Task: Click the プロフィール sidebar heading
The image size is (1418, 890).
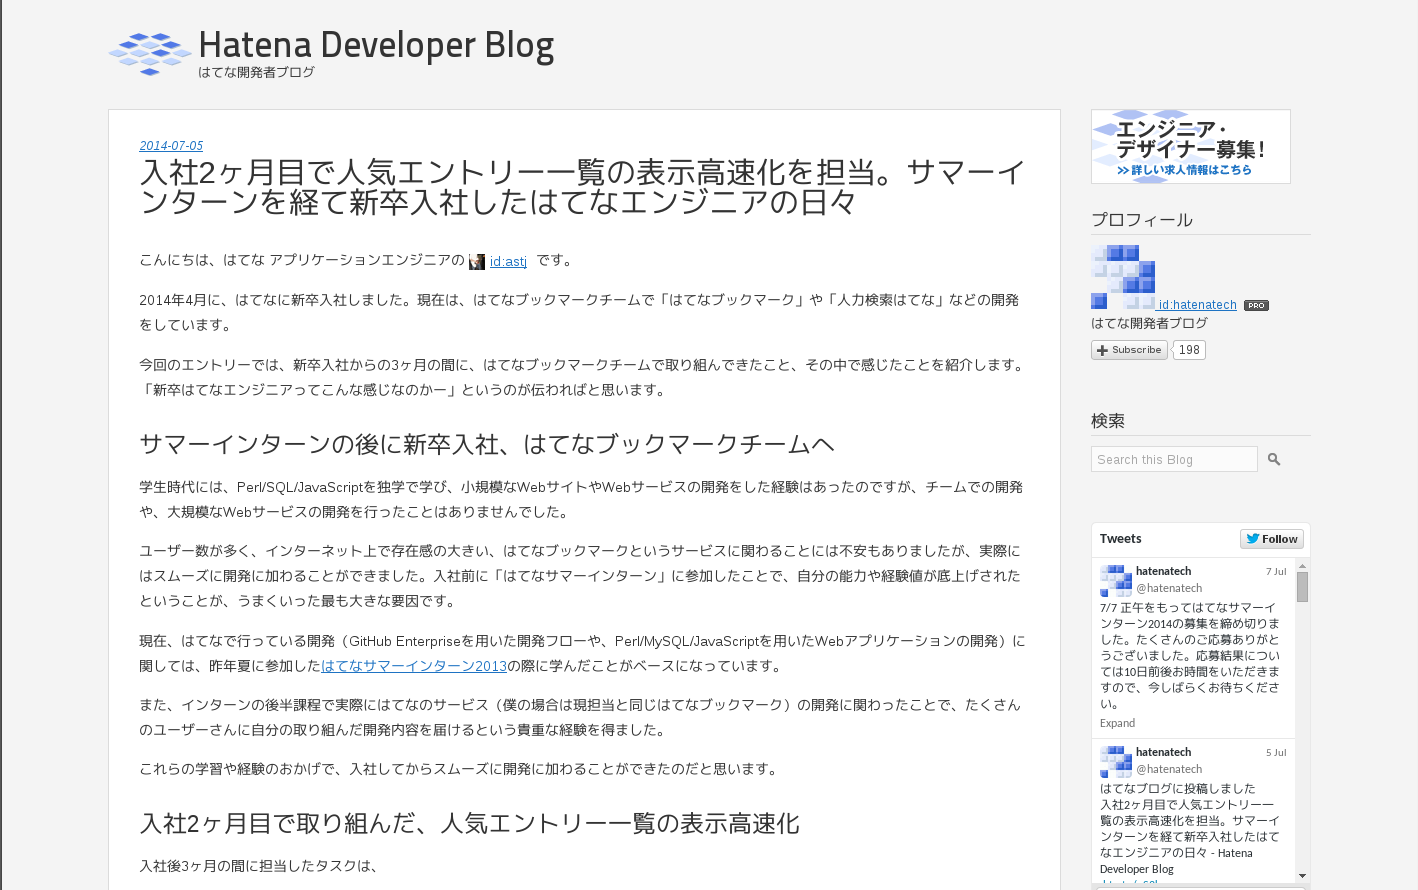Action: (1141, 220)
